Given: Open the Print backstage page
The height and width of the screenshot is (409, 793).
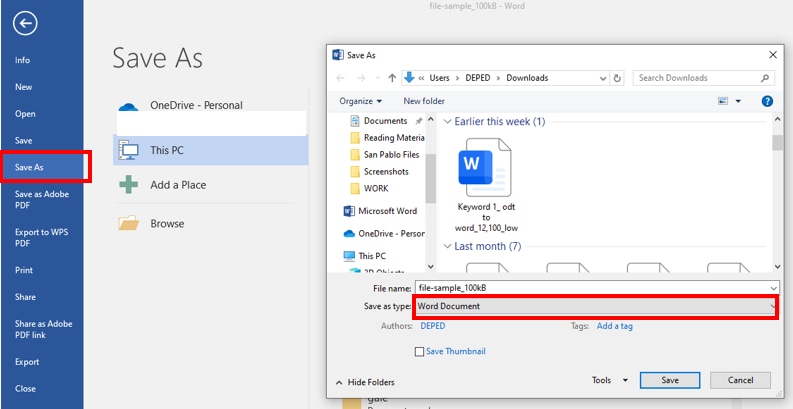Looking at the screenshot, I should [x=24, y=270].
